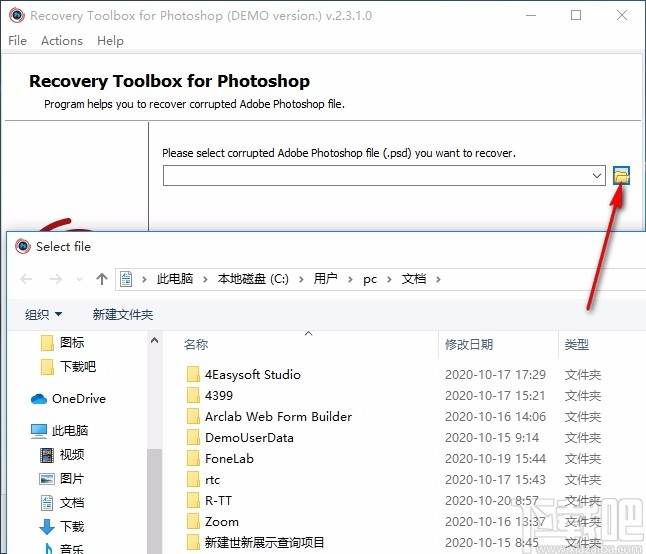Select pc in the address breadcrumb
The height and width of the screenshot is (554, 646).
370,280
